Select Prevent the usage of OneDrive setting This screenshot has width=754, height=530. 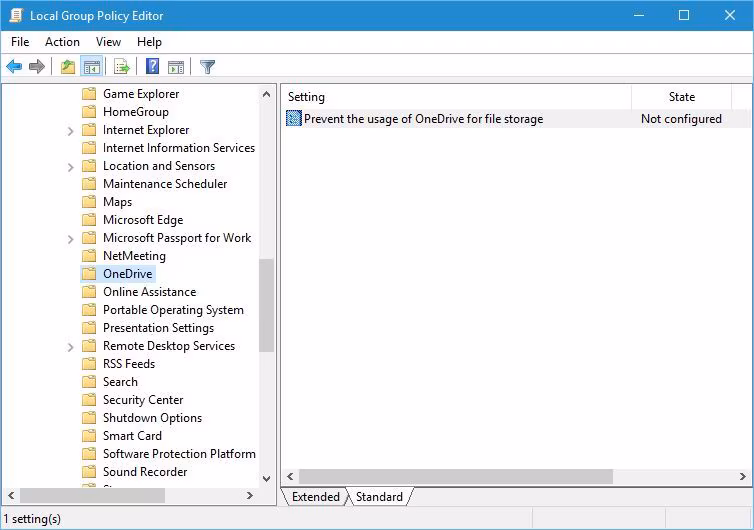click(x=423, y=118)
